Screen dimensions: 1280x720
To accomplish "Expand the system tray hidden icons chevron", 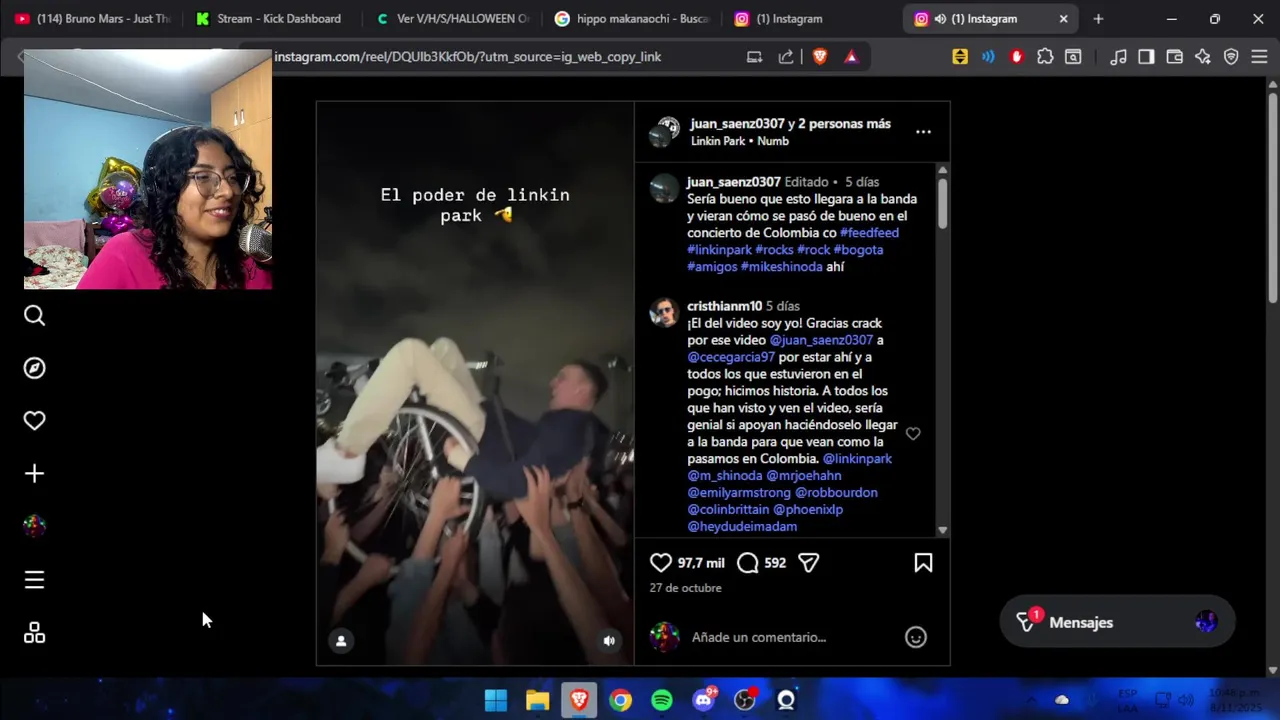I will tap(1031, 700).
